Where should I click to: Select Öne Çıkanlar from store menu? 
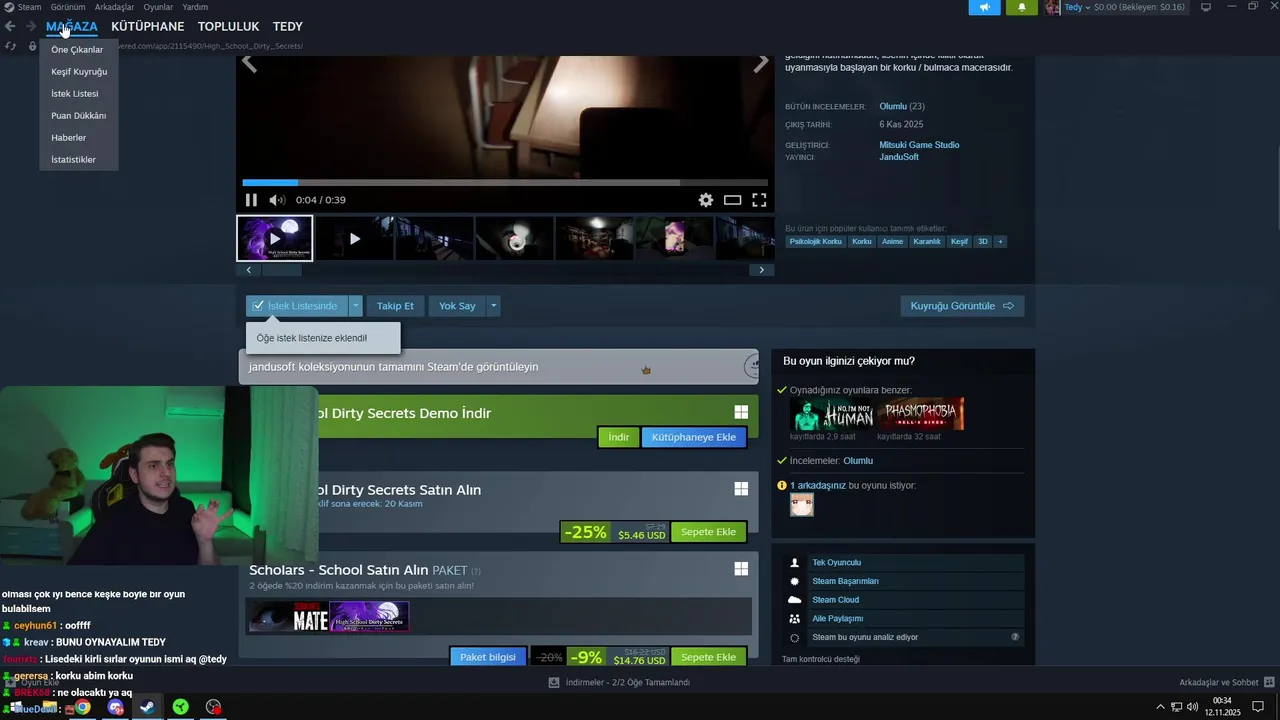(78, 50)
